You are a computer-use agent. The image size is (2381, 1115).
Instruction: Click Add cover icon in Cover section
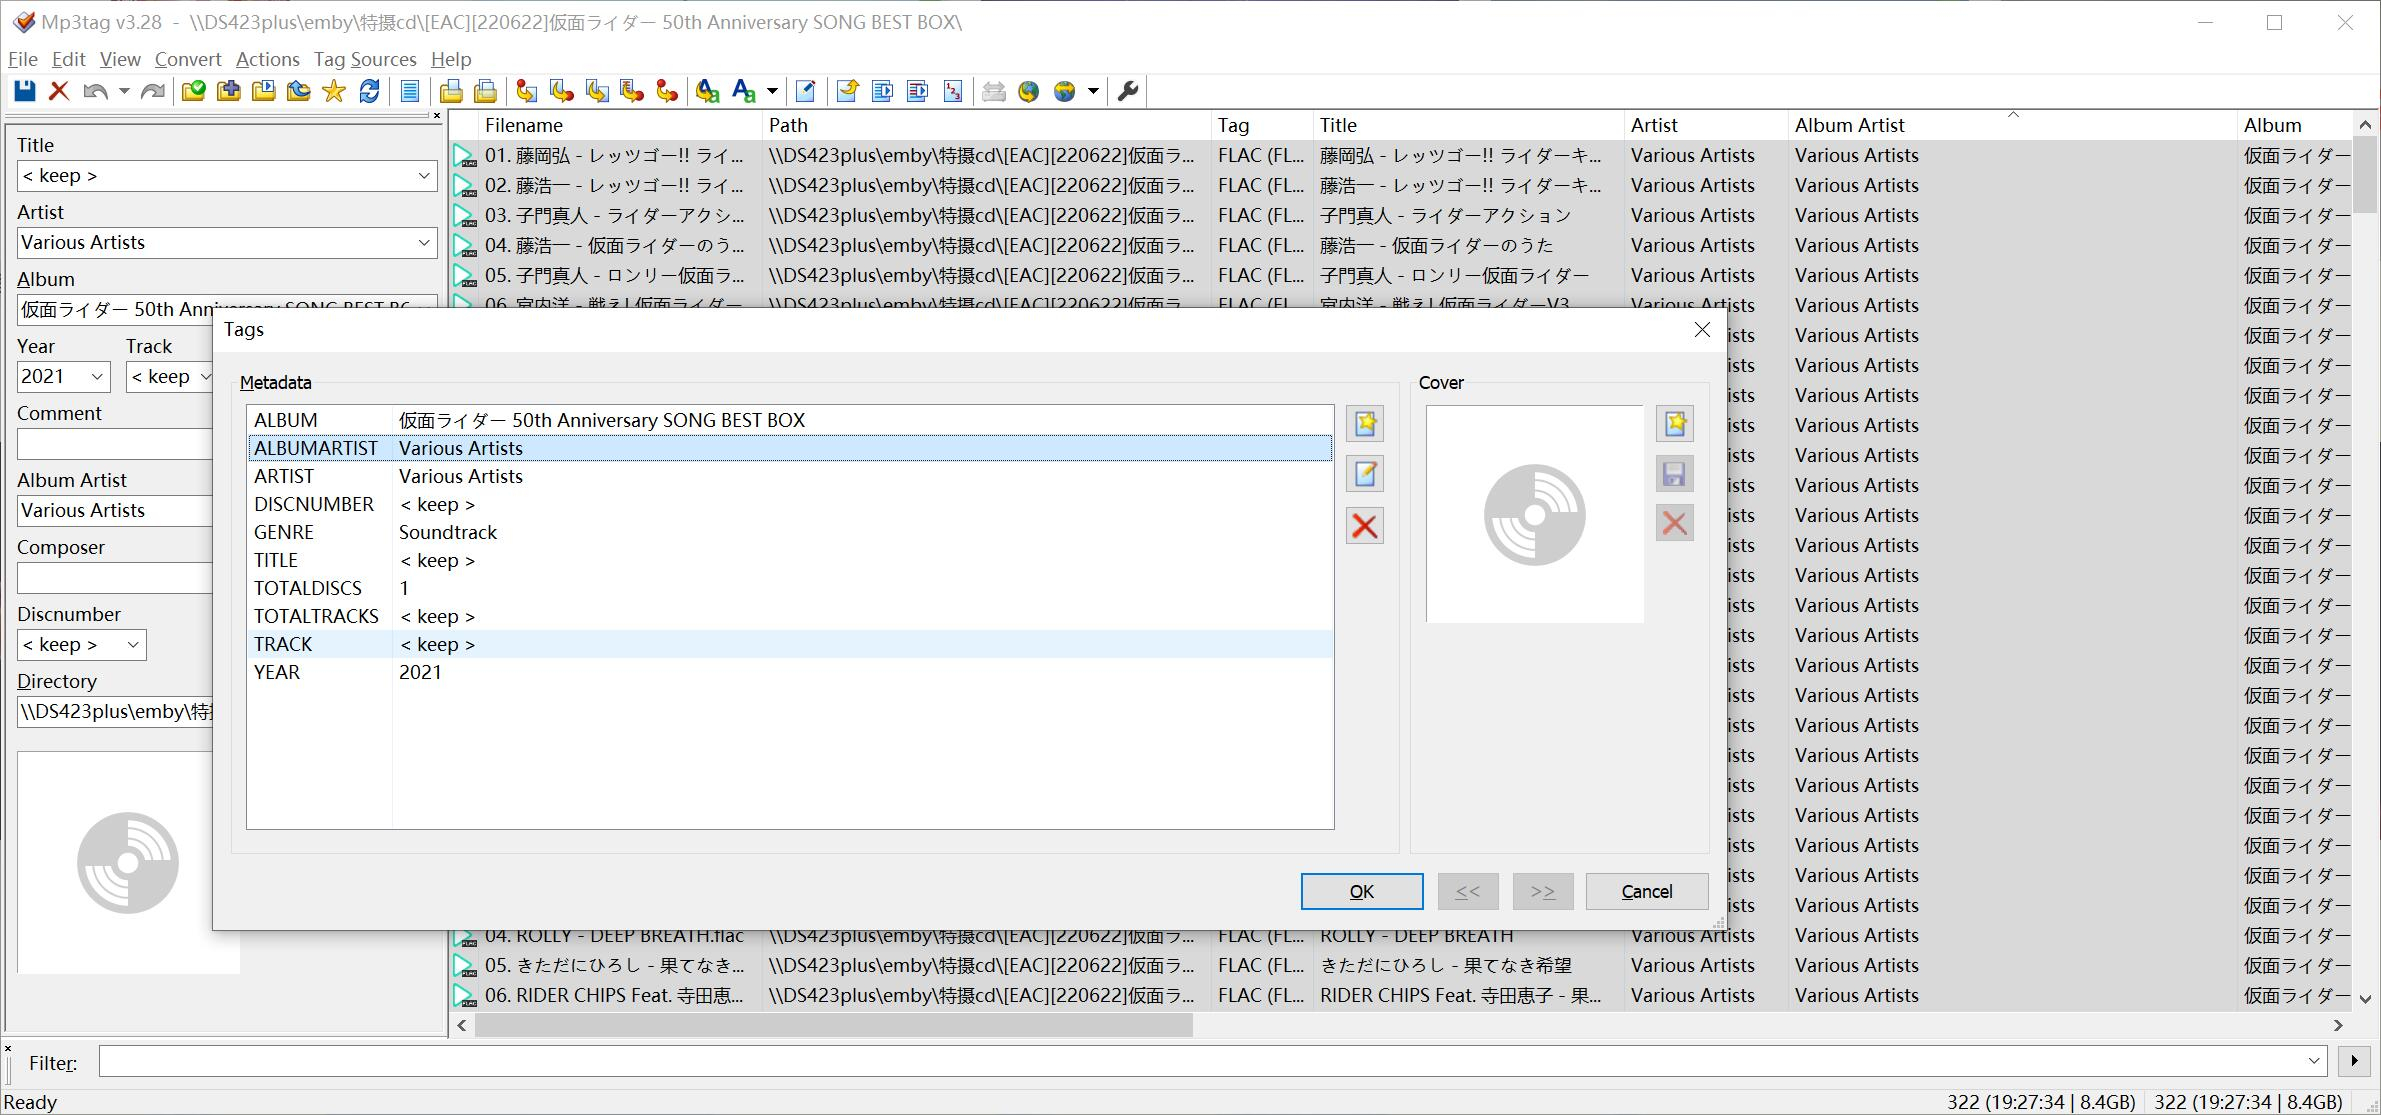1675,424
